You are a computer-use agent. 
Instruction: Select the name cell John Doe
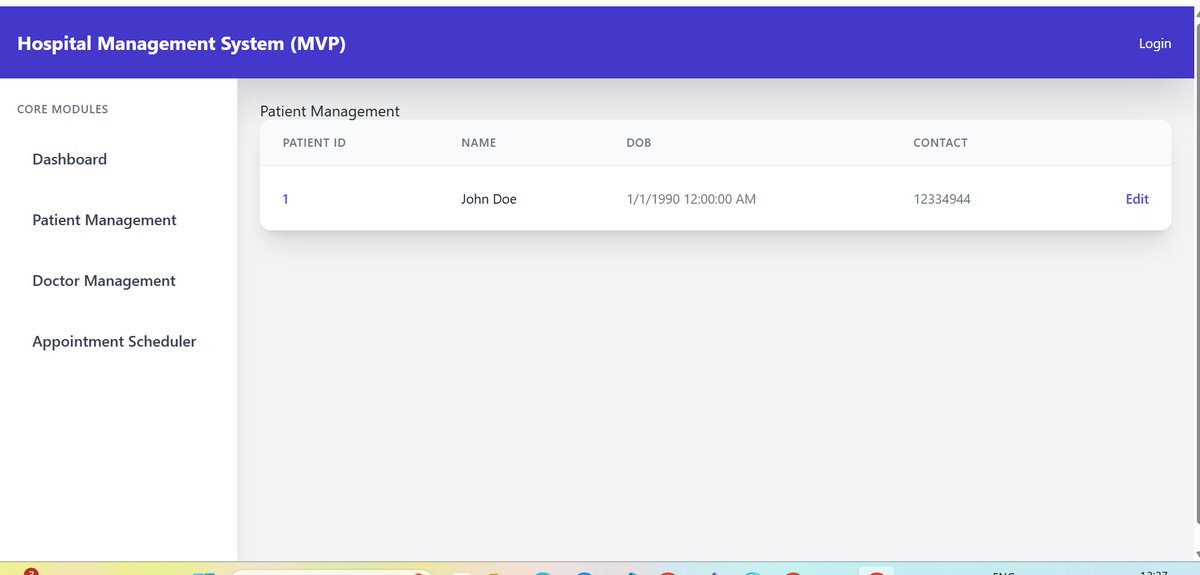[489, 199]
